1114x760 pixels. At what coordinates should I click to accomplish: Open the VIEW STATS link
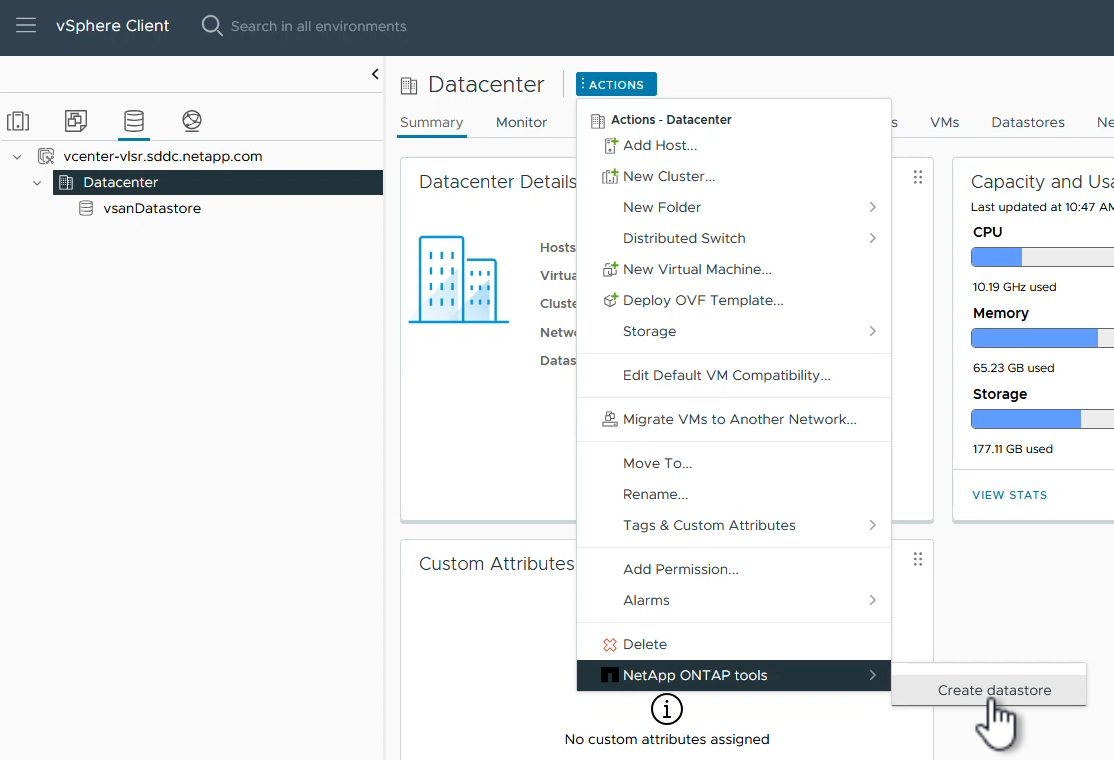click(1009, 495)
